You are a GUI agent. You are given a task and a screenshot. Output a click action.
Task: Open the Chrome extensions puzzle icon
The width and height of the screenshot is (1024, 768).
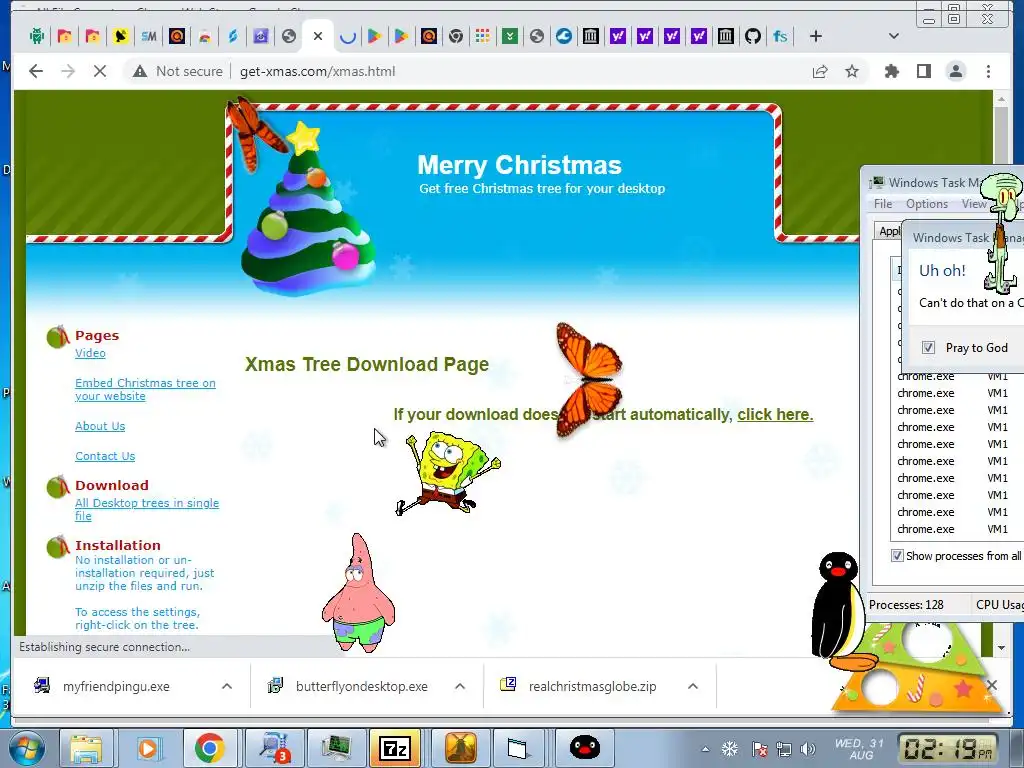891,71
